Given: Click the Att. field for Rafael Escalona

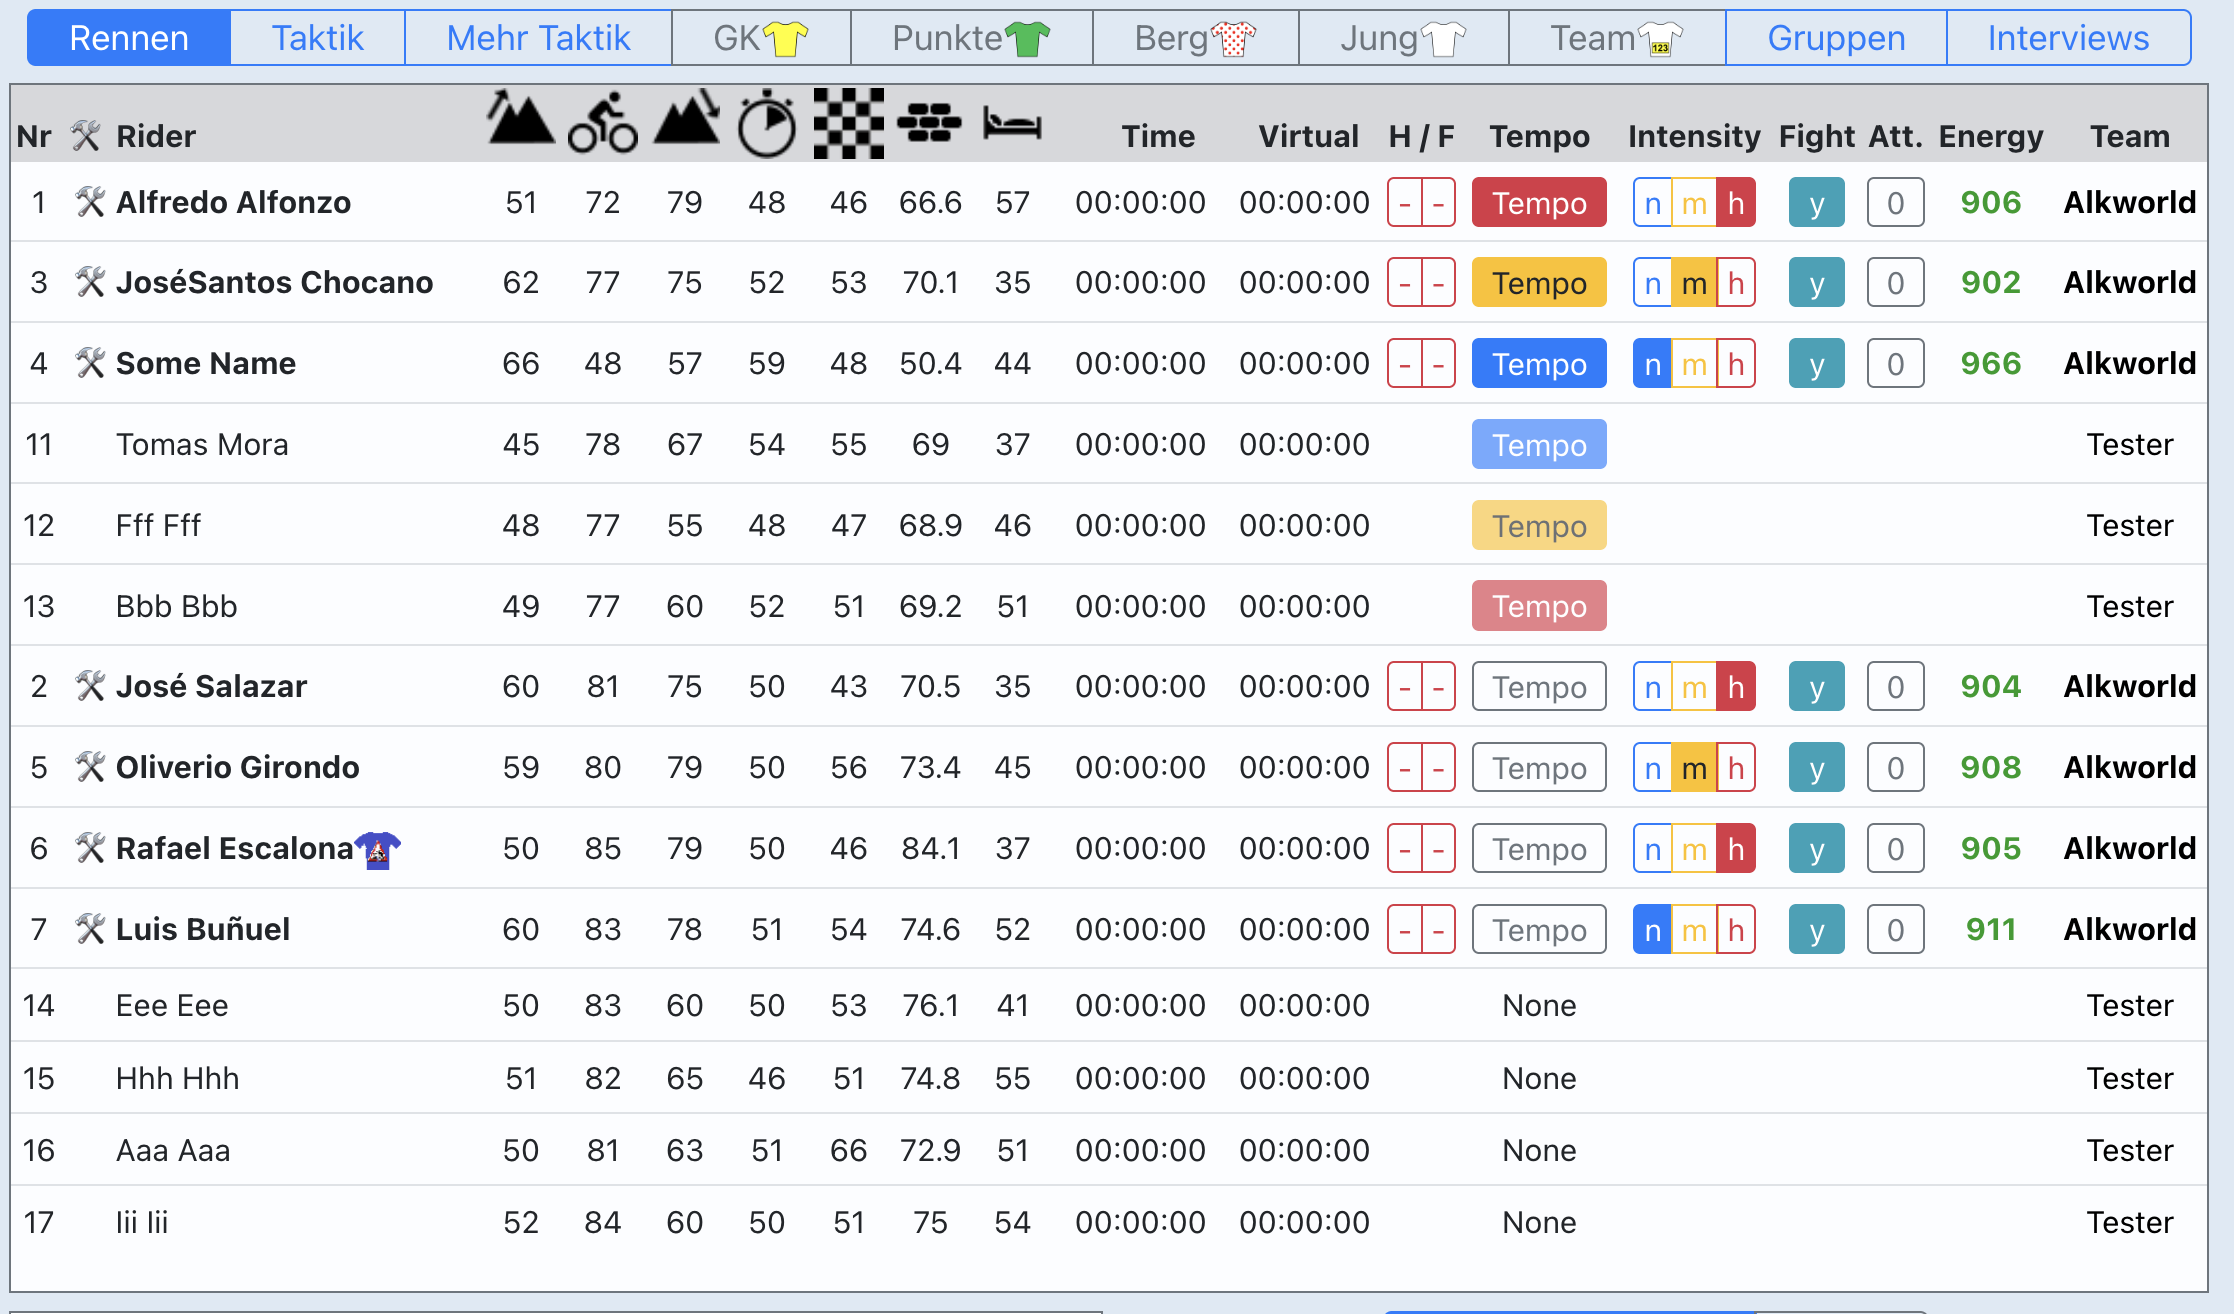Looking at the screenshot, I should point(1895,849).
